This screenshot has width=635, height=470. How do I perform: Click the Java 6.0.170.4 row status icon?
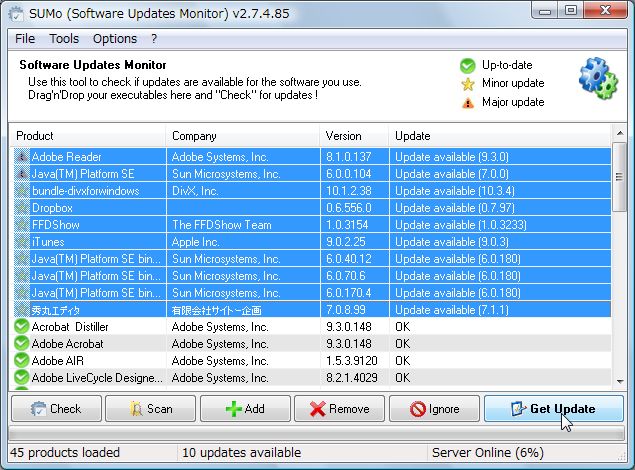[22, 293]
